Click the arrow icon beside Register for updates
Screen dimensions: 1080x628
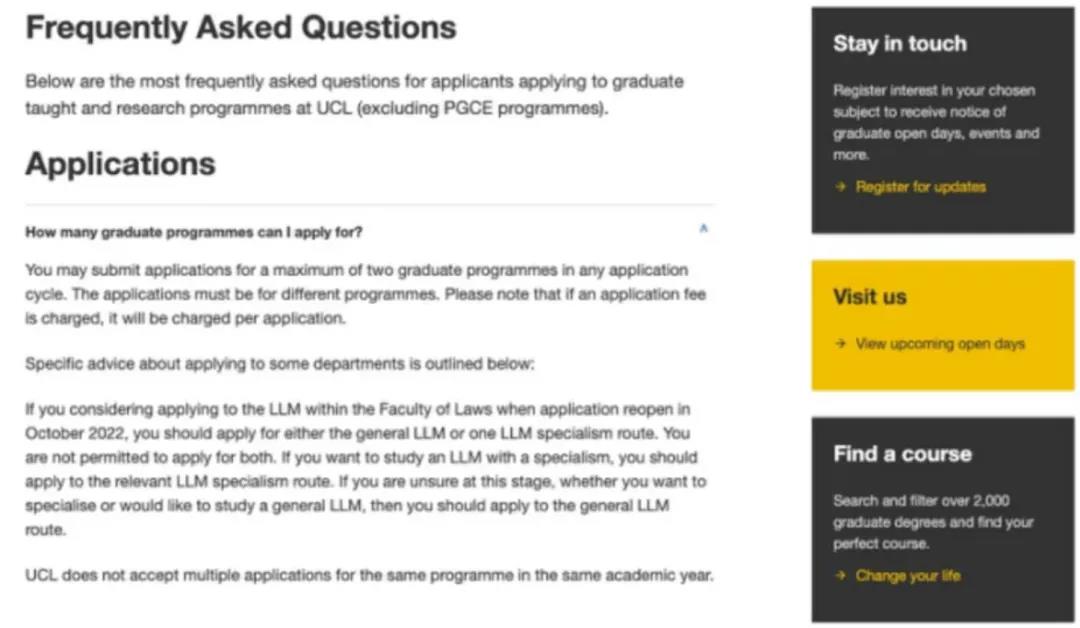pyautogui.click(x=838, y=186)
